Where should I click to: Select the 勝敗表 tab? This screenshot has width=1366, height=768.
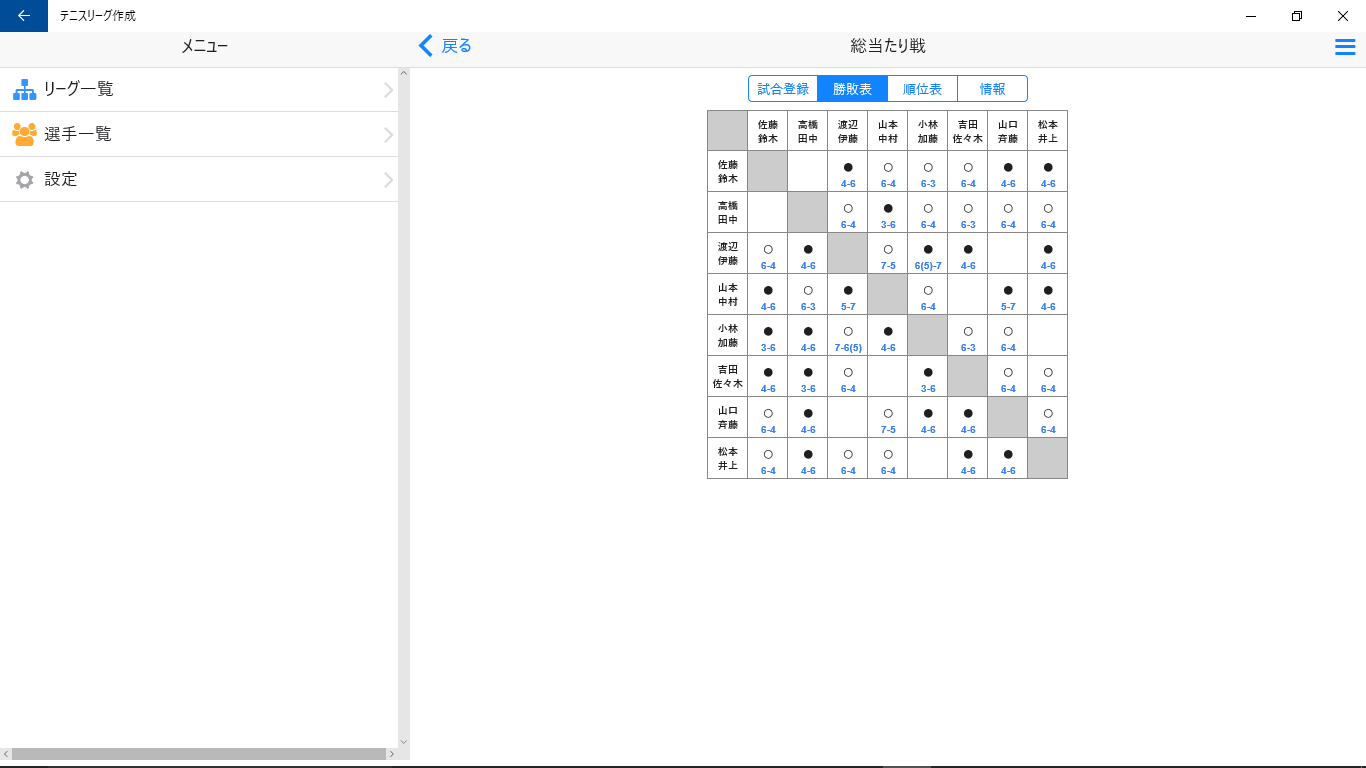(x=852, y=88)
